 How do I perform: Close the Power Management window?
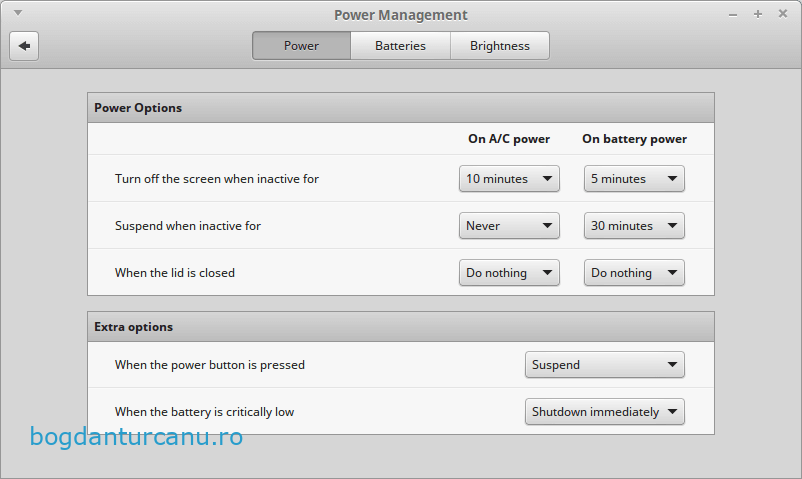(781, 14)
